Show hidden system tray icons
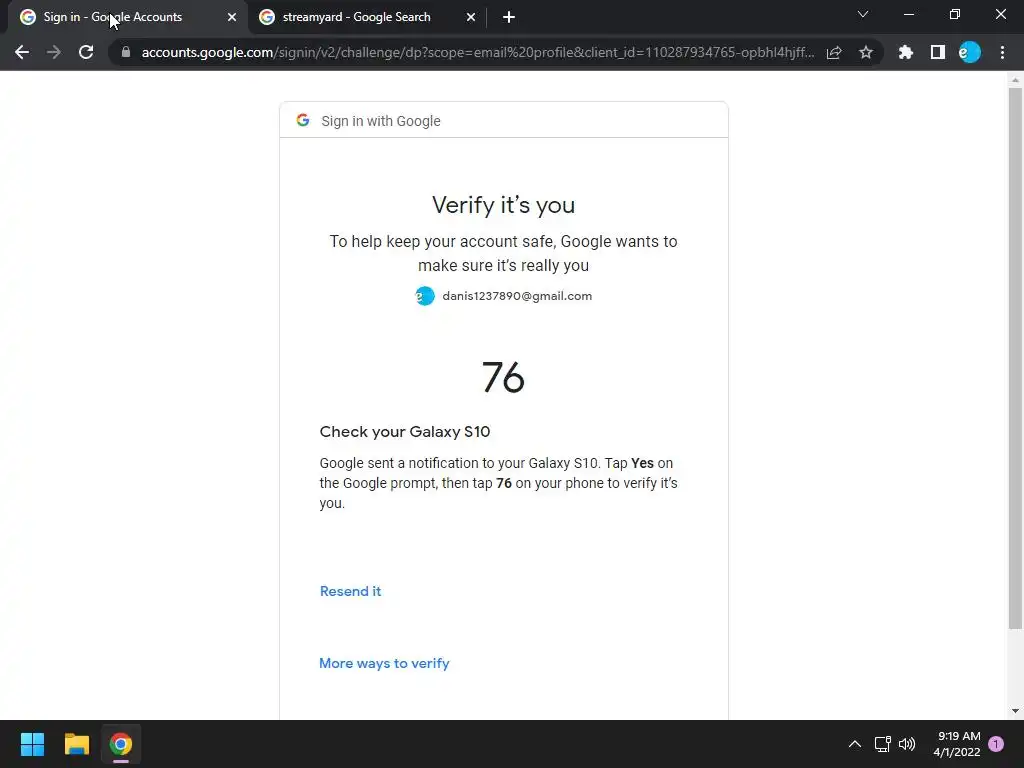Image resolution: width=1024 pixels, height=768 pixels. pyautogui.click(x=854, y=744)
